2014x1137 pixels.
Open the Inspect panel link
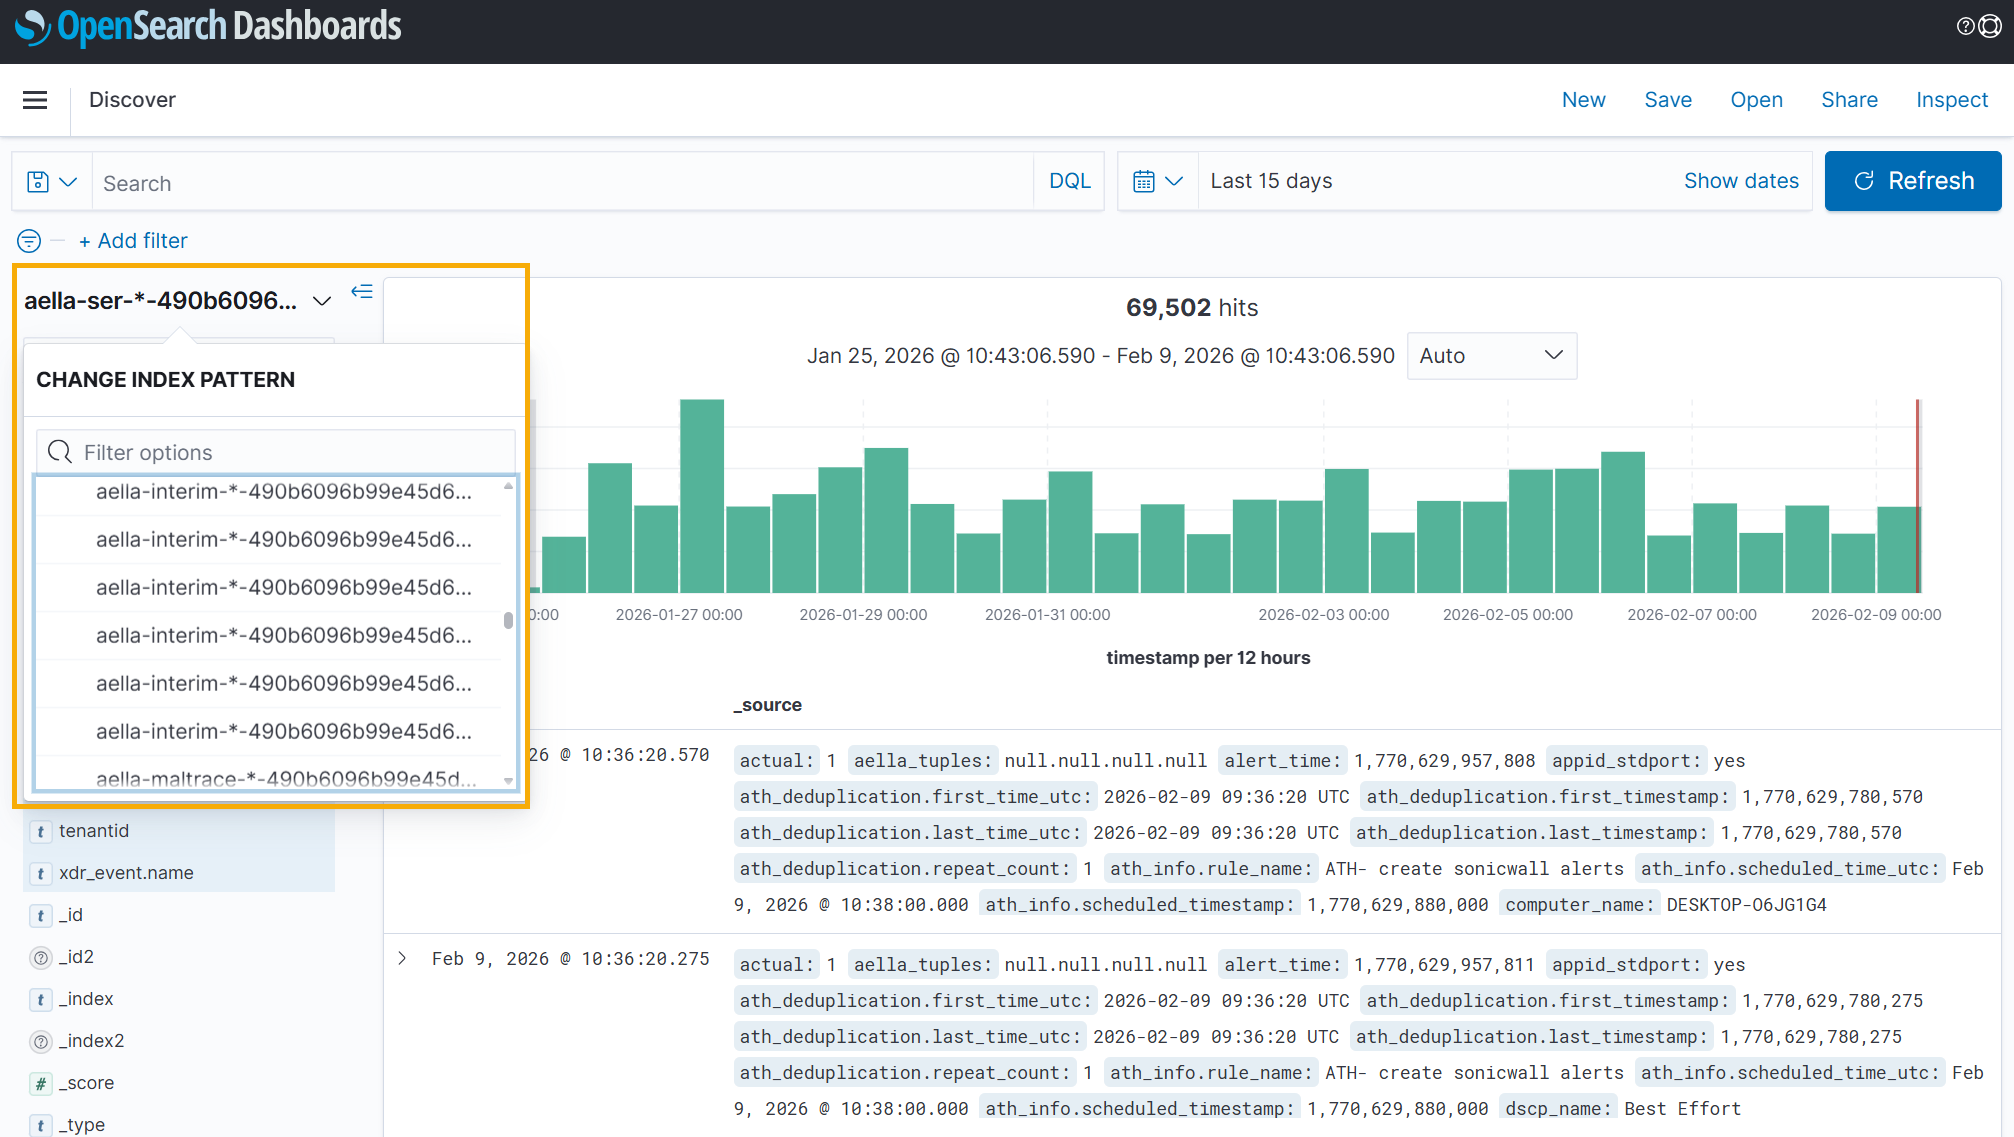click(x=1951, y=100)
